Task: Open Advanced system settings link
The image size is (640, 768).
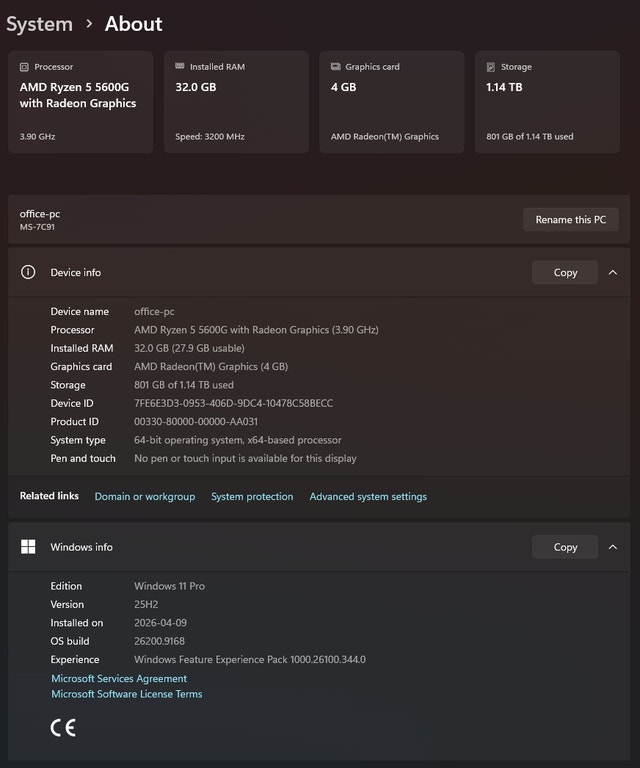Action: (368, 497)
